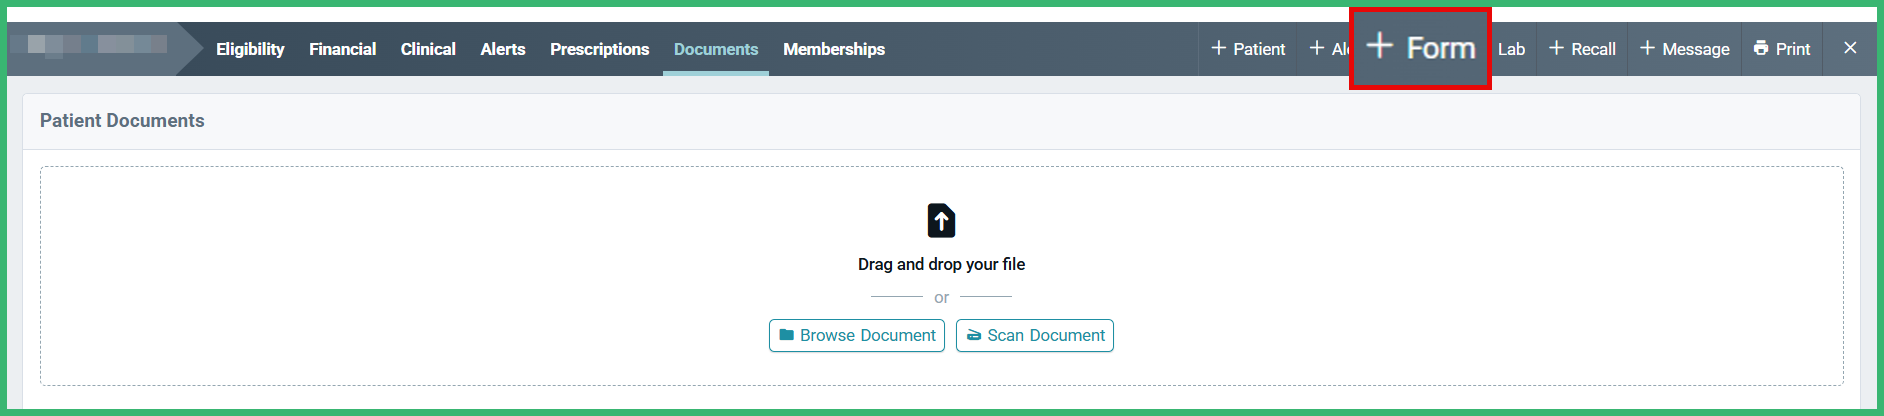Print the patient record
Image resolution: width=1884 pixels, height=416 pixels.
tap(1782, 49)
